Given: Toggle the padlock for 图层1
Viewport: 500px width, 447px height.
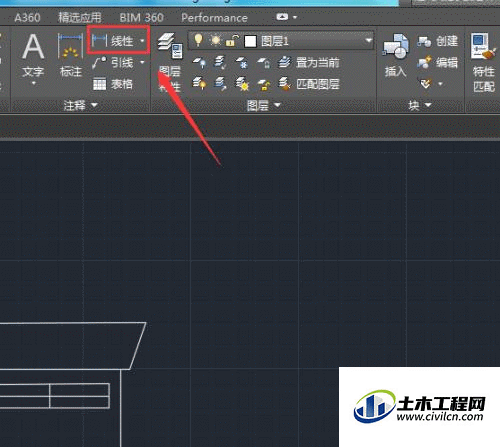Looking at the screenshot, I should 232,41.
